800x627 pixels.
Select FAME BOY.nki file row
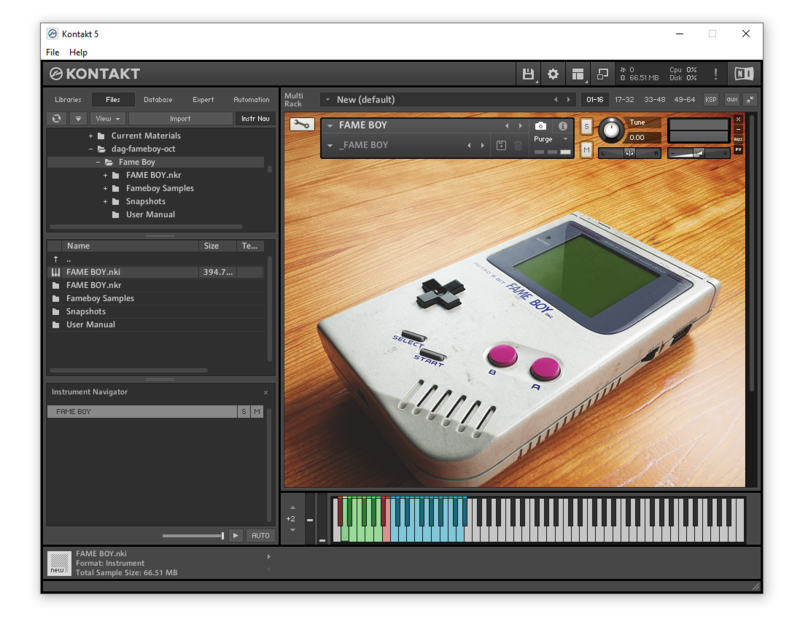tap(156, 272)
